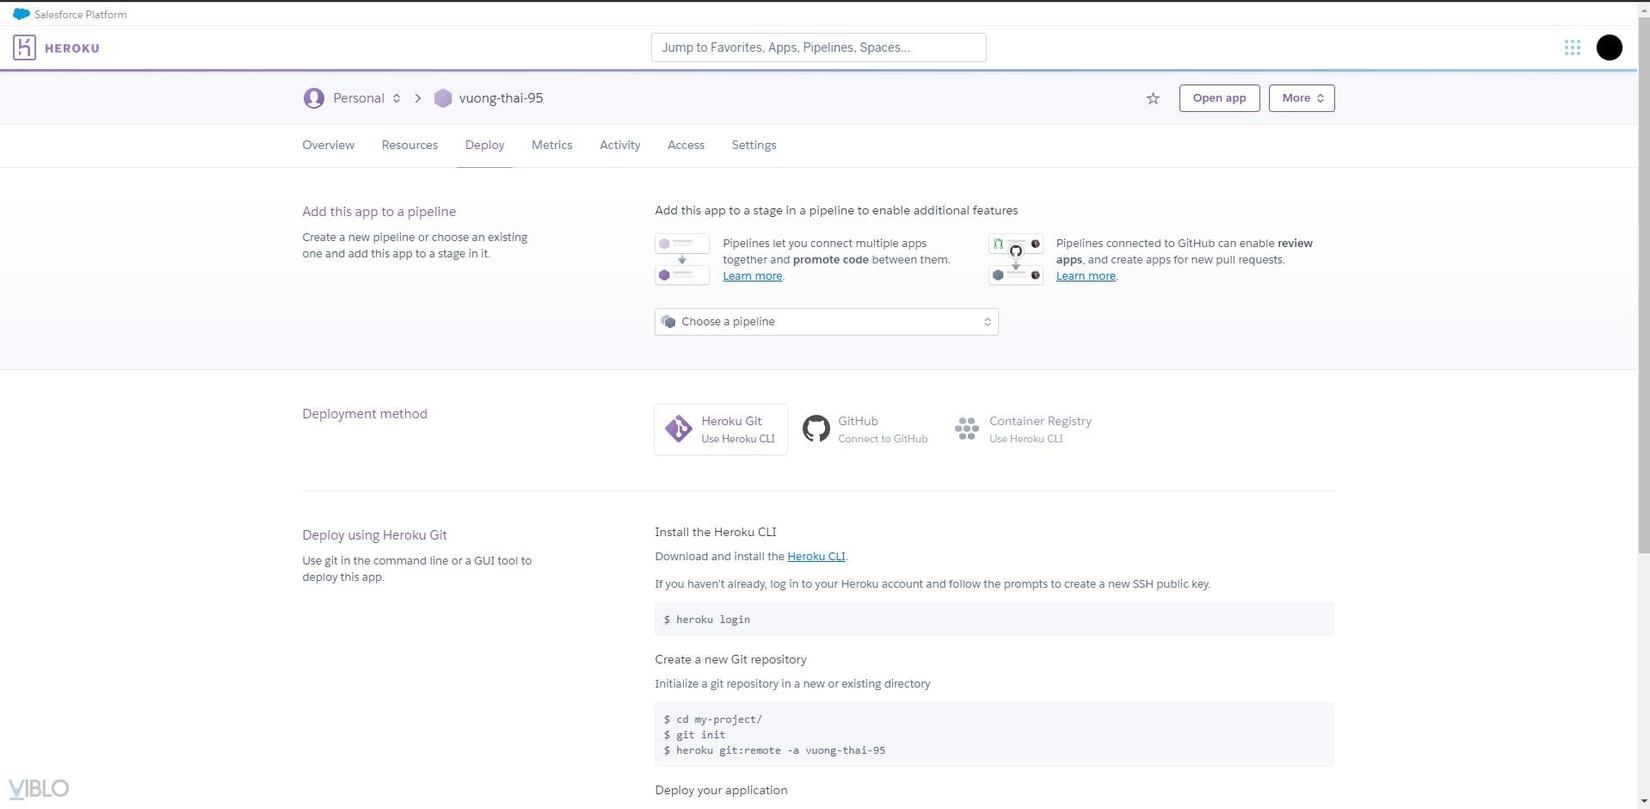The image size is (1650, 809).
Task: Select the GitHub octocat deployment icon
Action: tap(816, 429)
